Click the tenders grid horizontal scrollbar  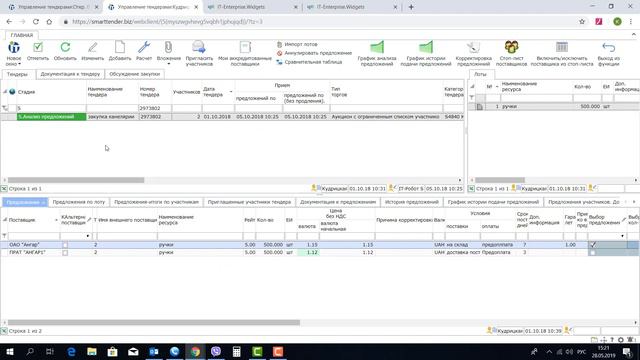pos(76,180)
